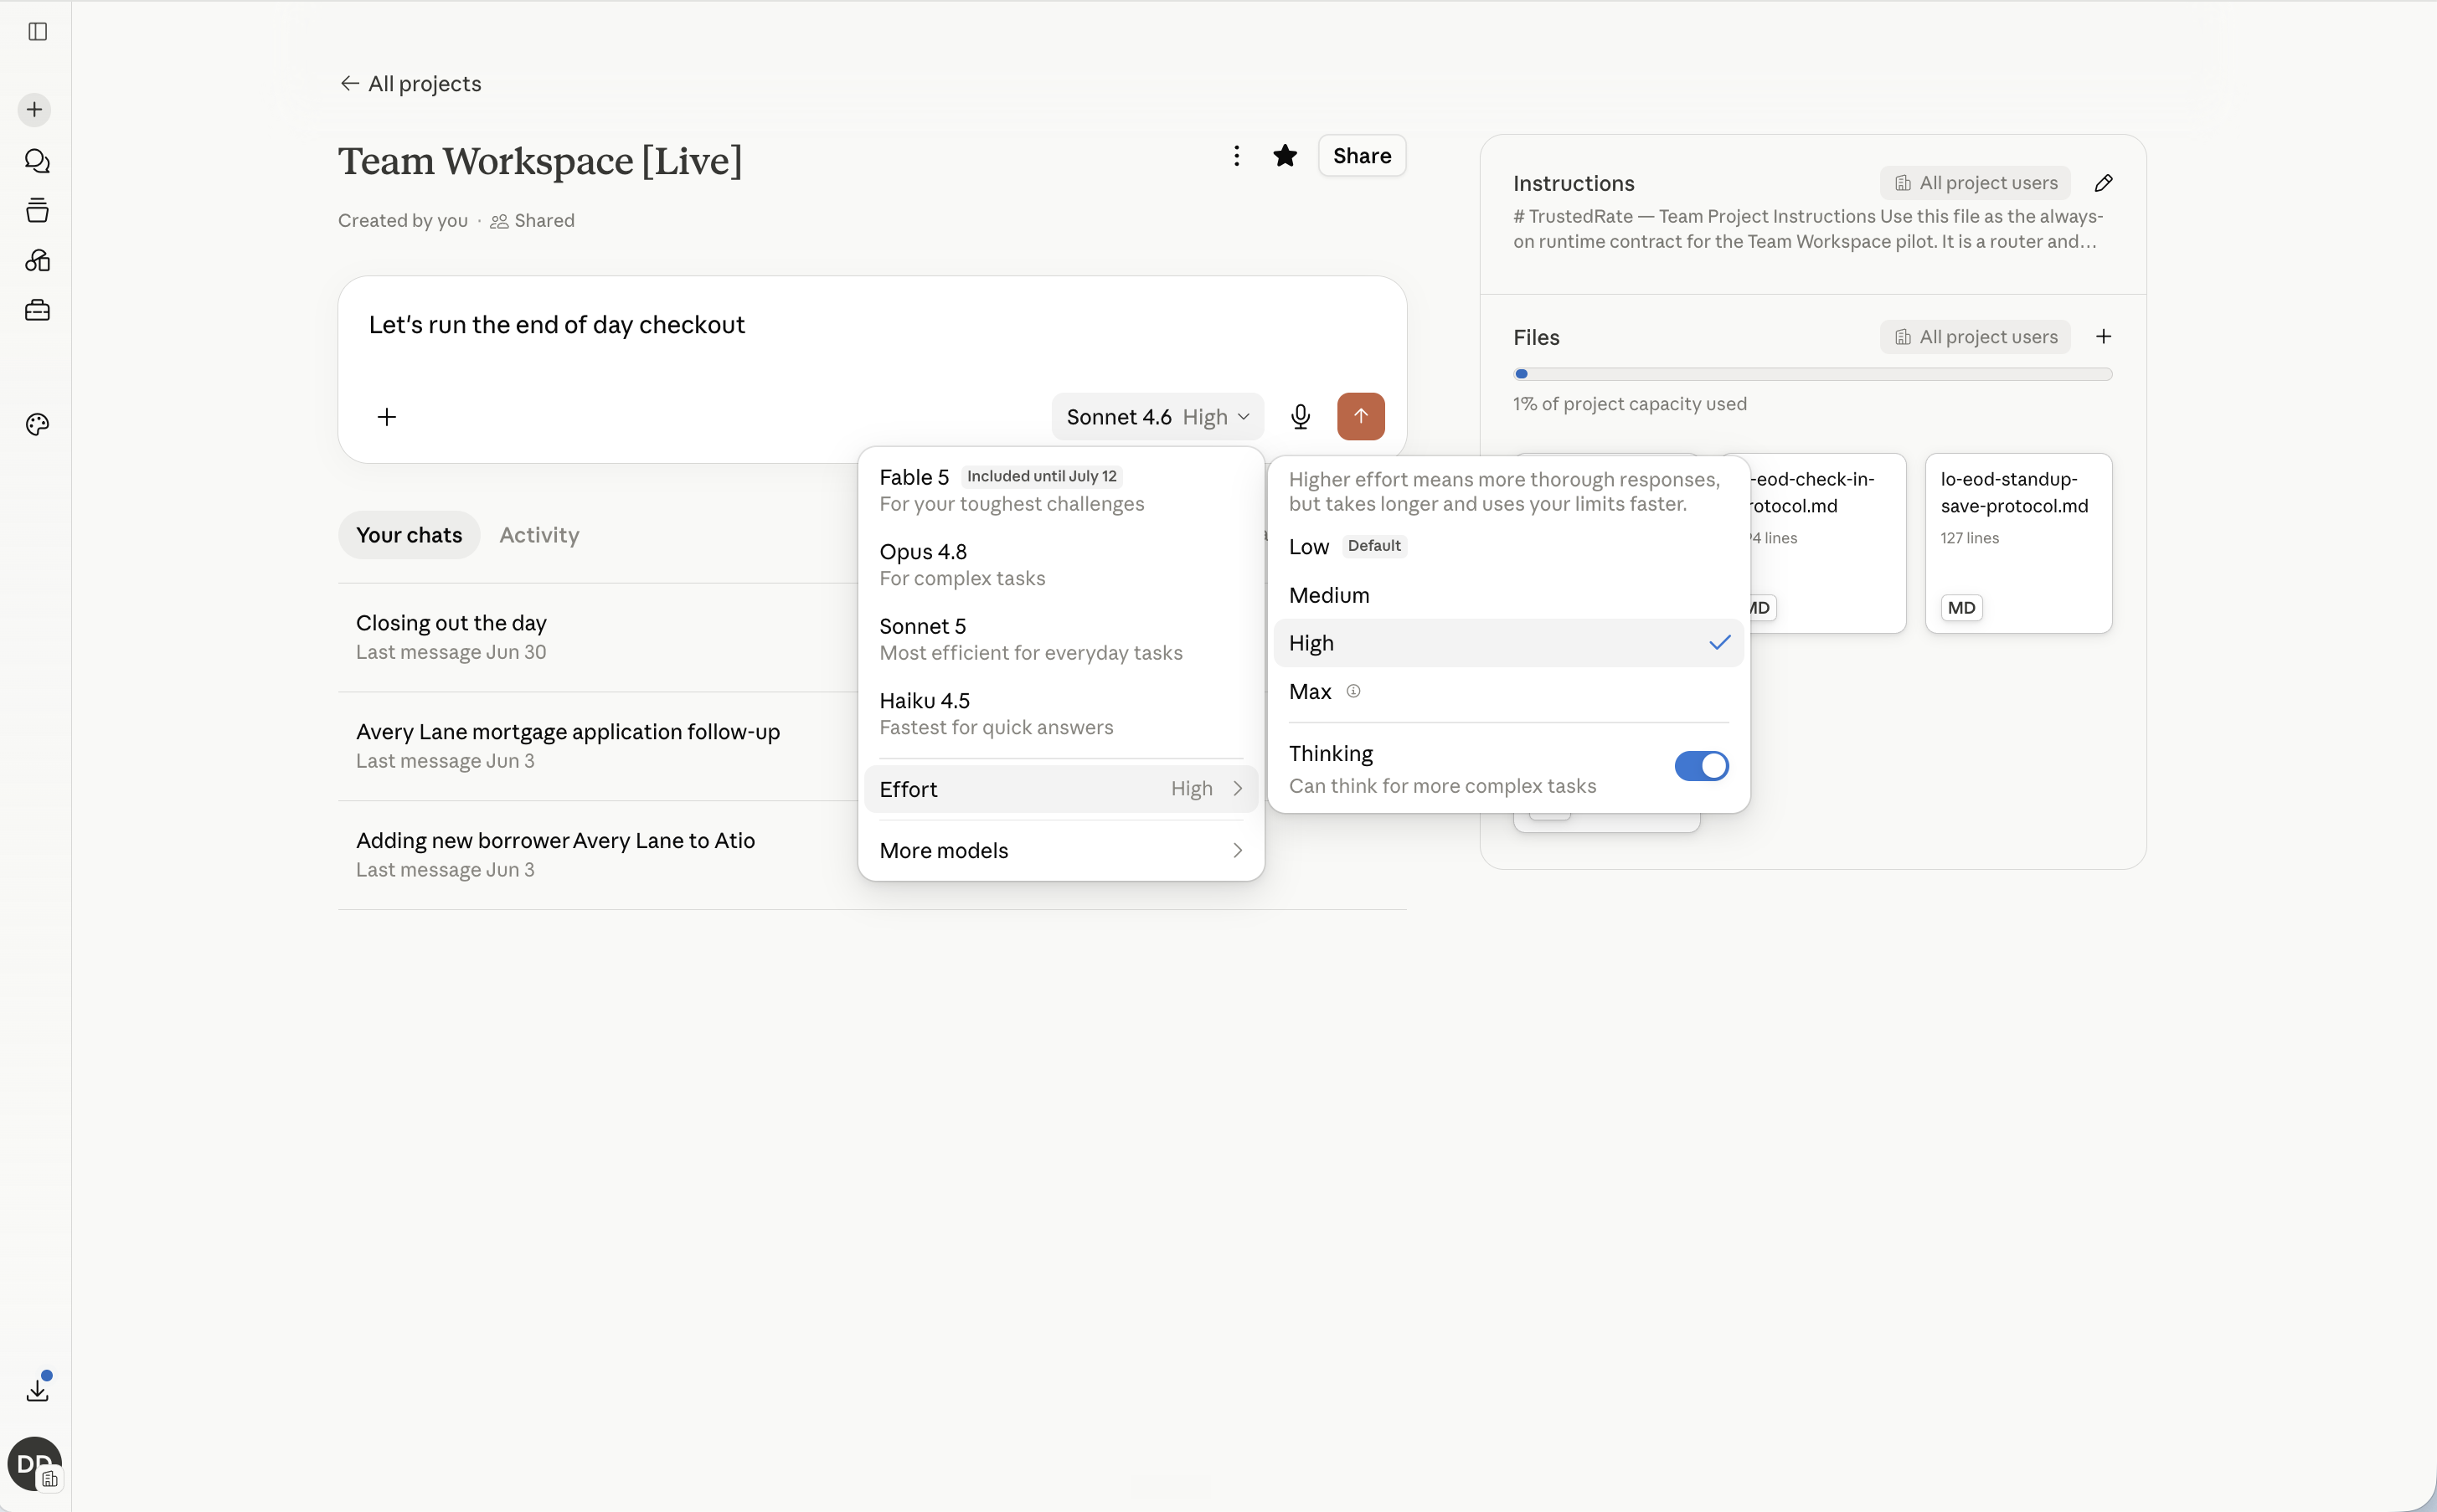
Task: Open the projects icon in sidebar
Action: 37,211
